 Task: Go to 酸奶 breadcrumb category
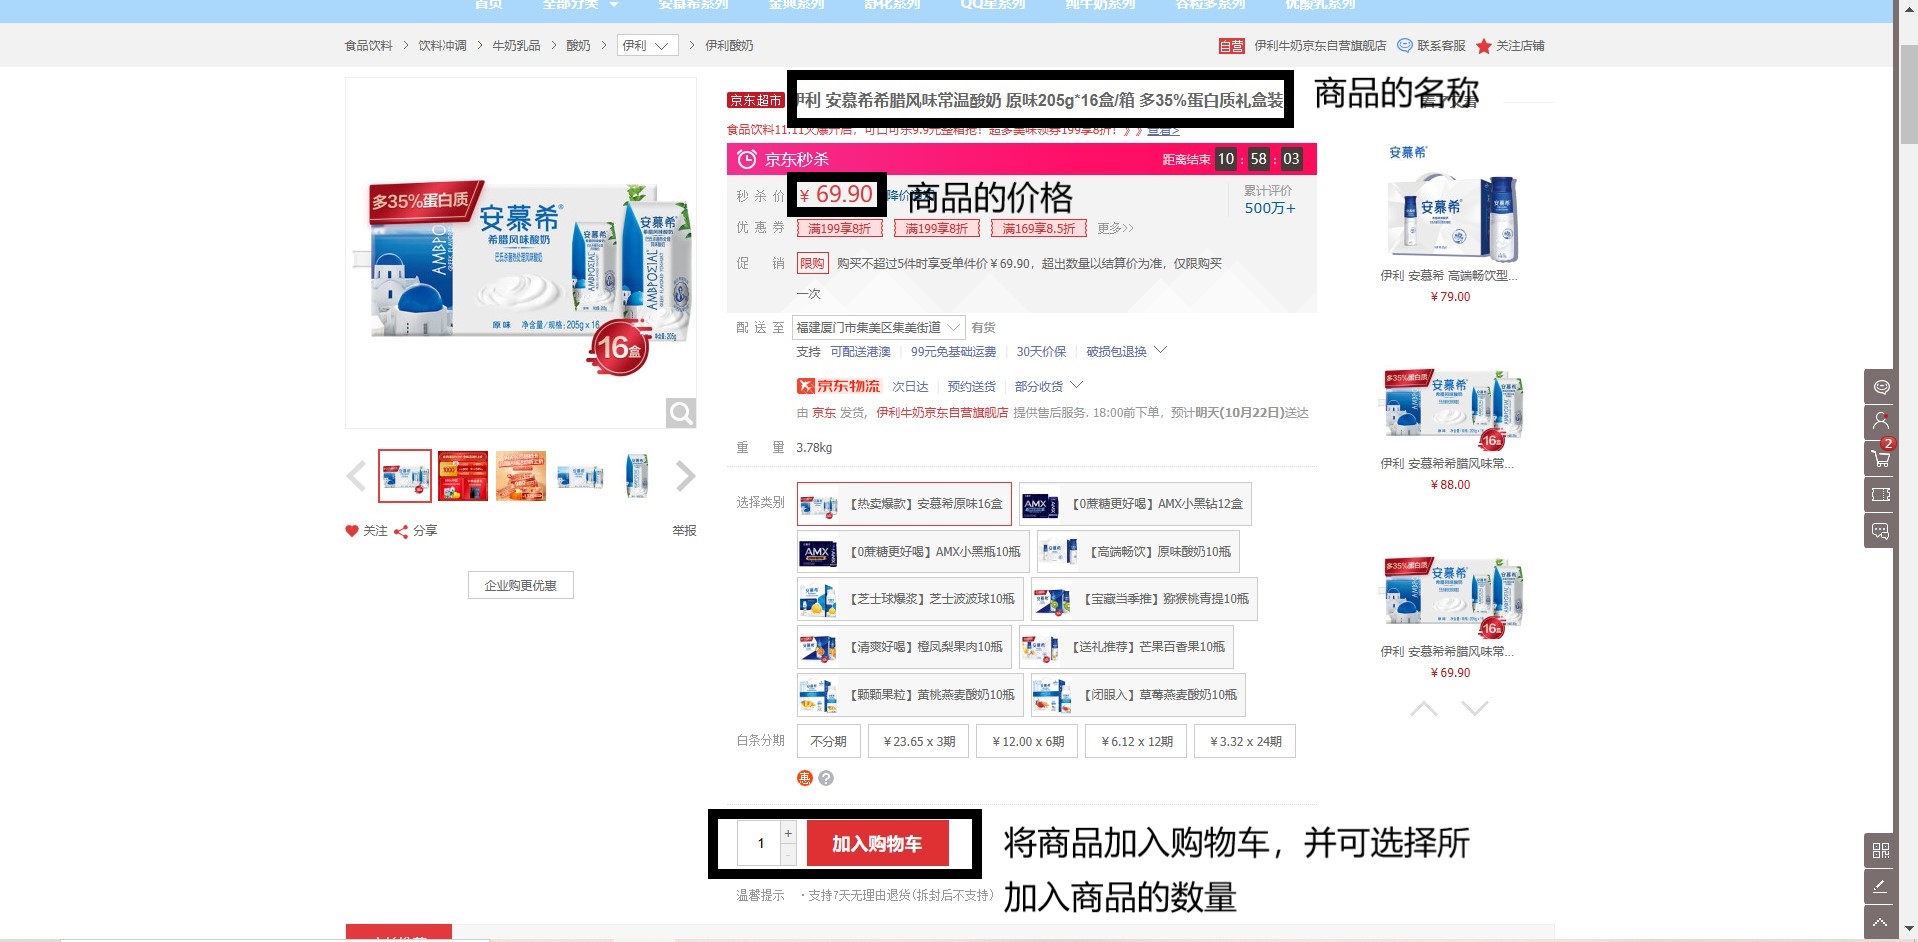click(578, 46)
